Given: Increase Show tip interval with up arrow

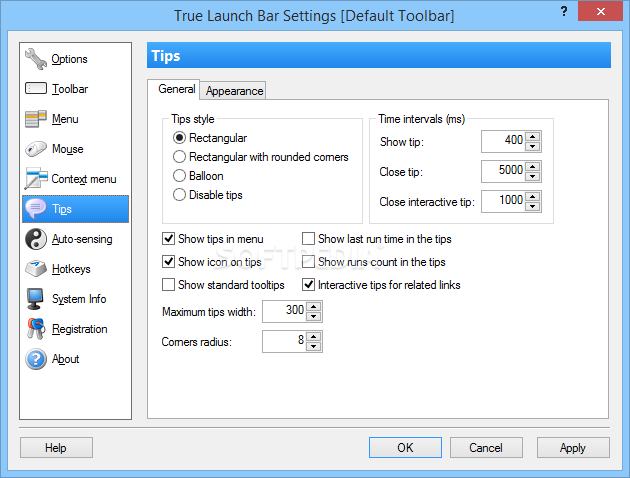Looking at the screenshot, I should (x=533, y=137).
